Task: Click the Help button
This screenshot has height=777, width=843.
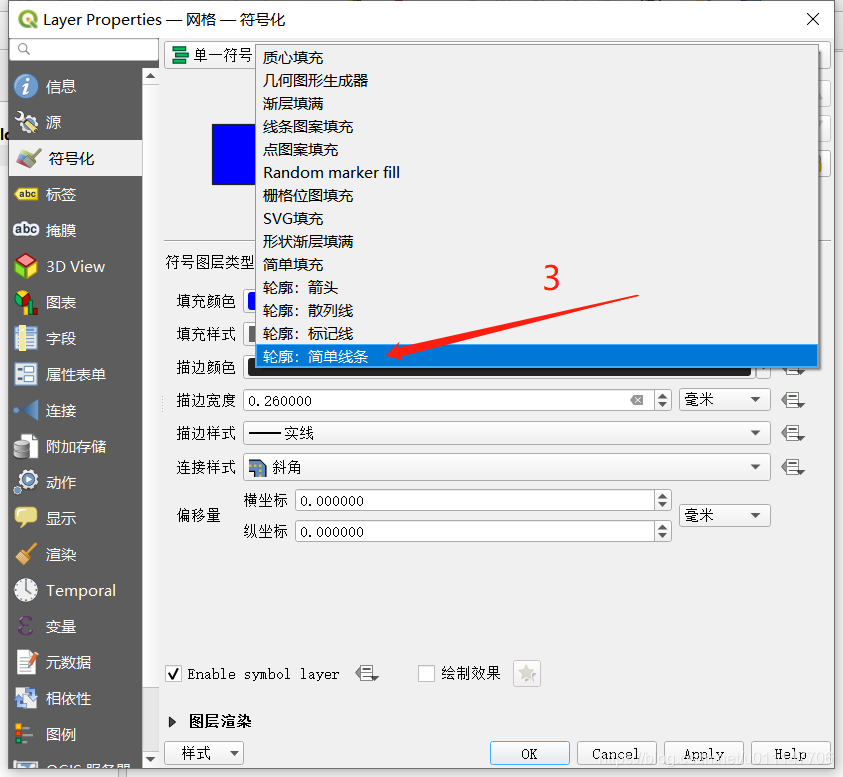Action: [791, 753]
